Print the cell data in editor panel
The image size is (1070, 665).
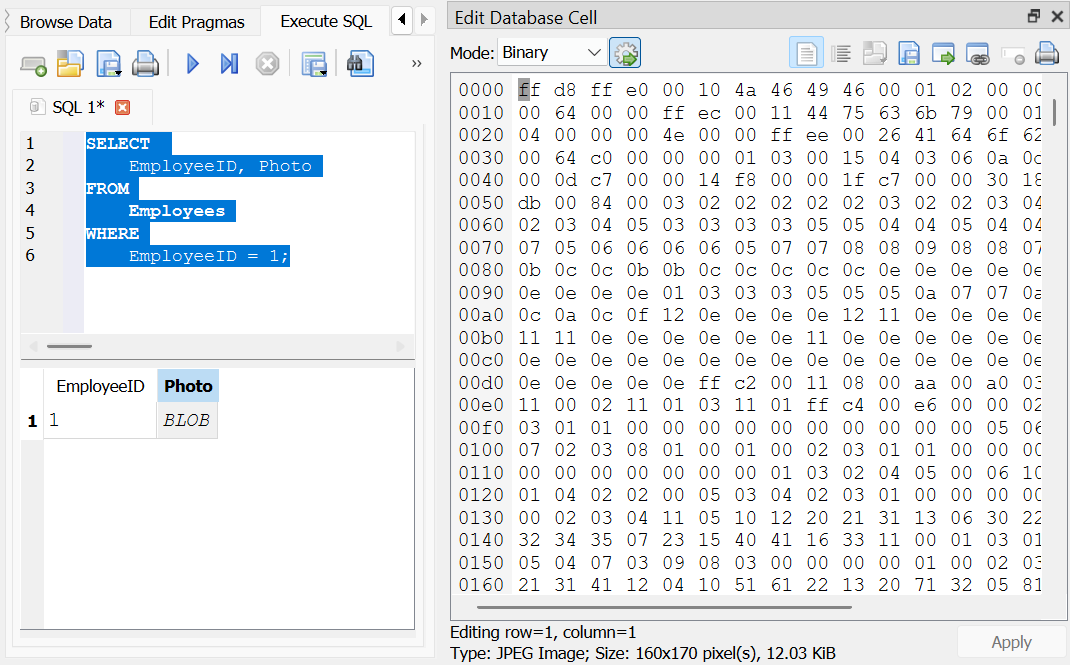click(x=1046, y=53)
